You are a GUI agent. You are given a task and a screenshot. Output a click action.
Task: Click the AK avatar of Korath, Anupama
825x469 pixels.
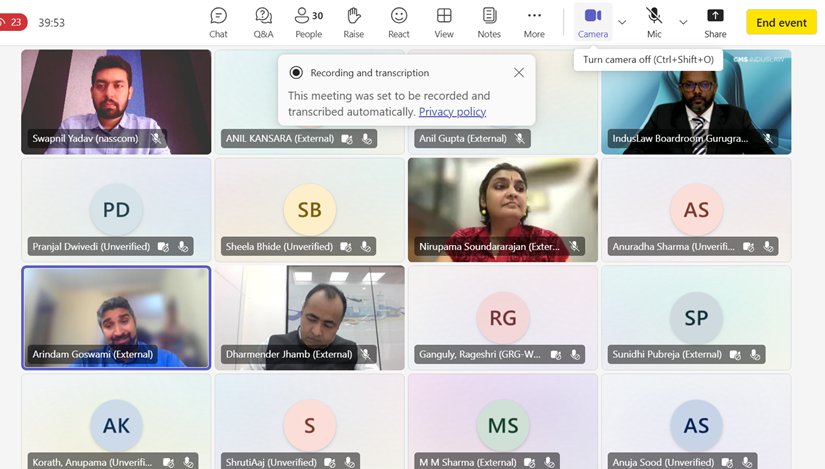[x=116, y=425]
